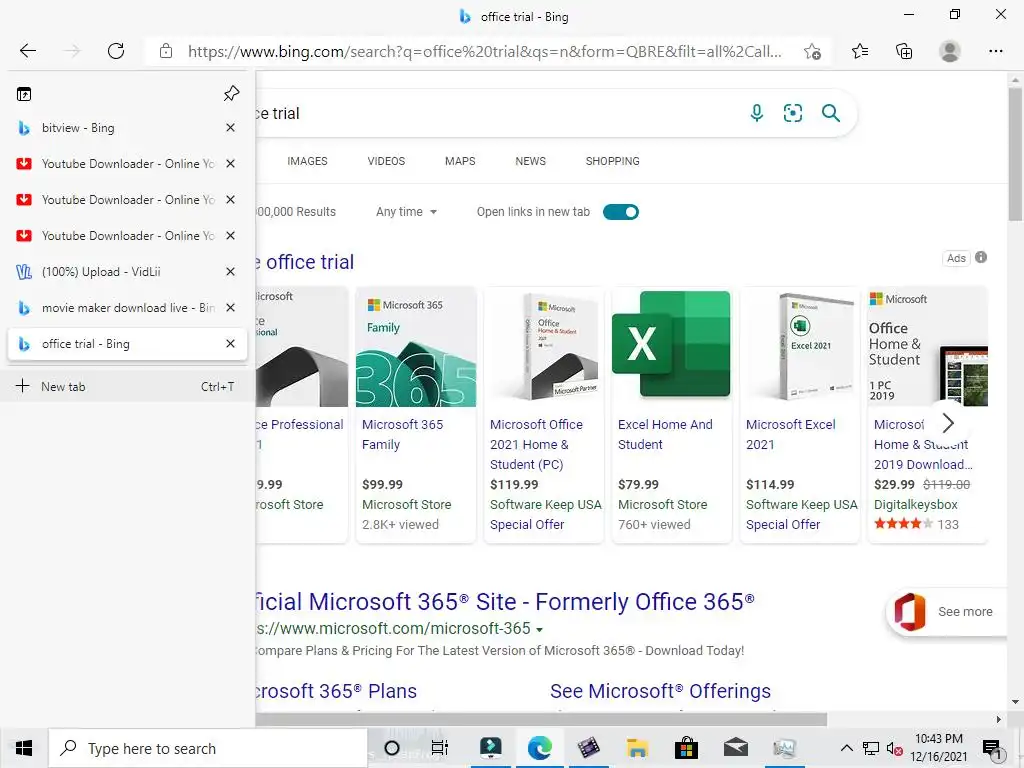Open Microsoft 365 Plans link
1024x768 pixels.
pos(336,691)
